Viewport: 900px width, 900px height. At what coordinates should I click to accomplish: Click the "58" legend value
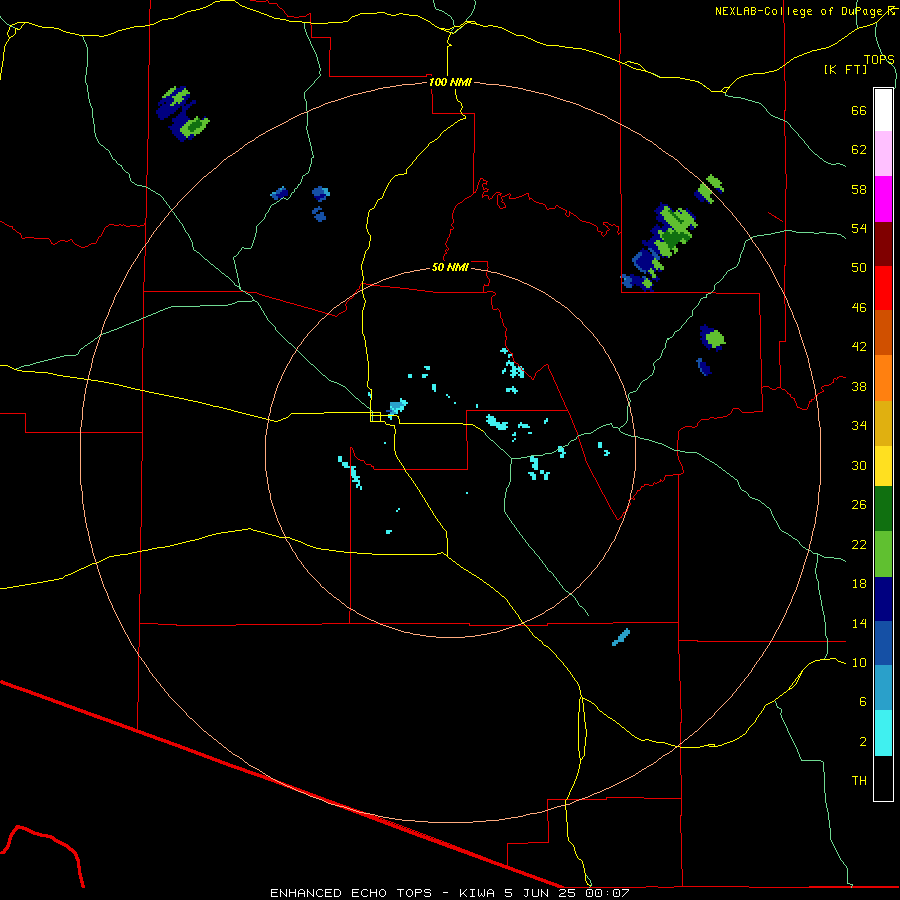[x=859, y=189]
